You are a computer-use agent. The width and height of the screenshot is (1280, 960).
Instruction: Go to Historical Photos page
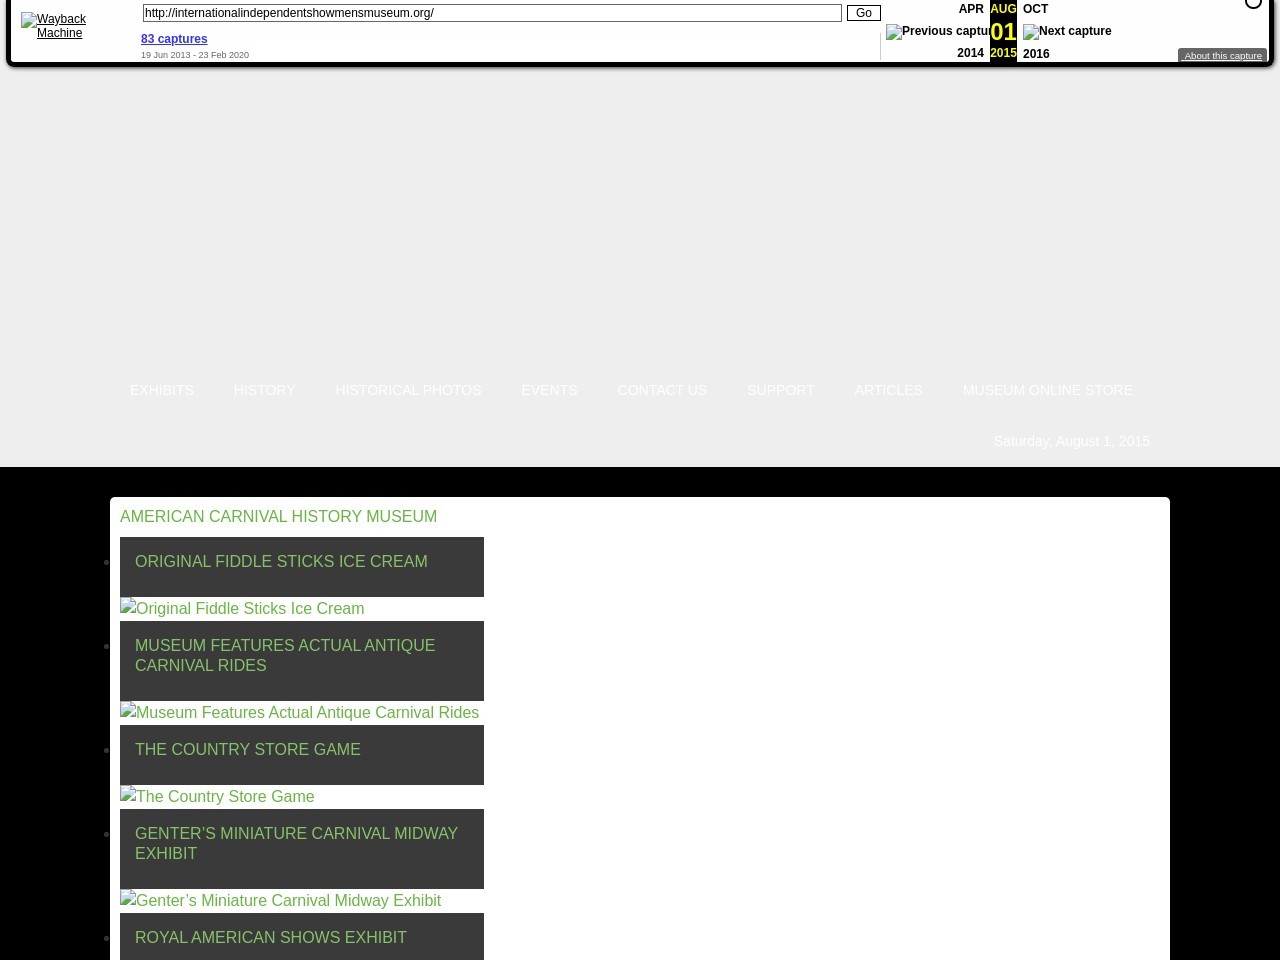pyautogui.click(x=408, y=390)
